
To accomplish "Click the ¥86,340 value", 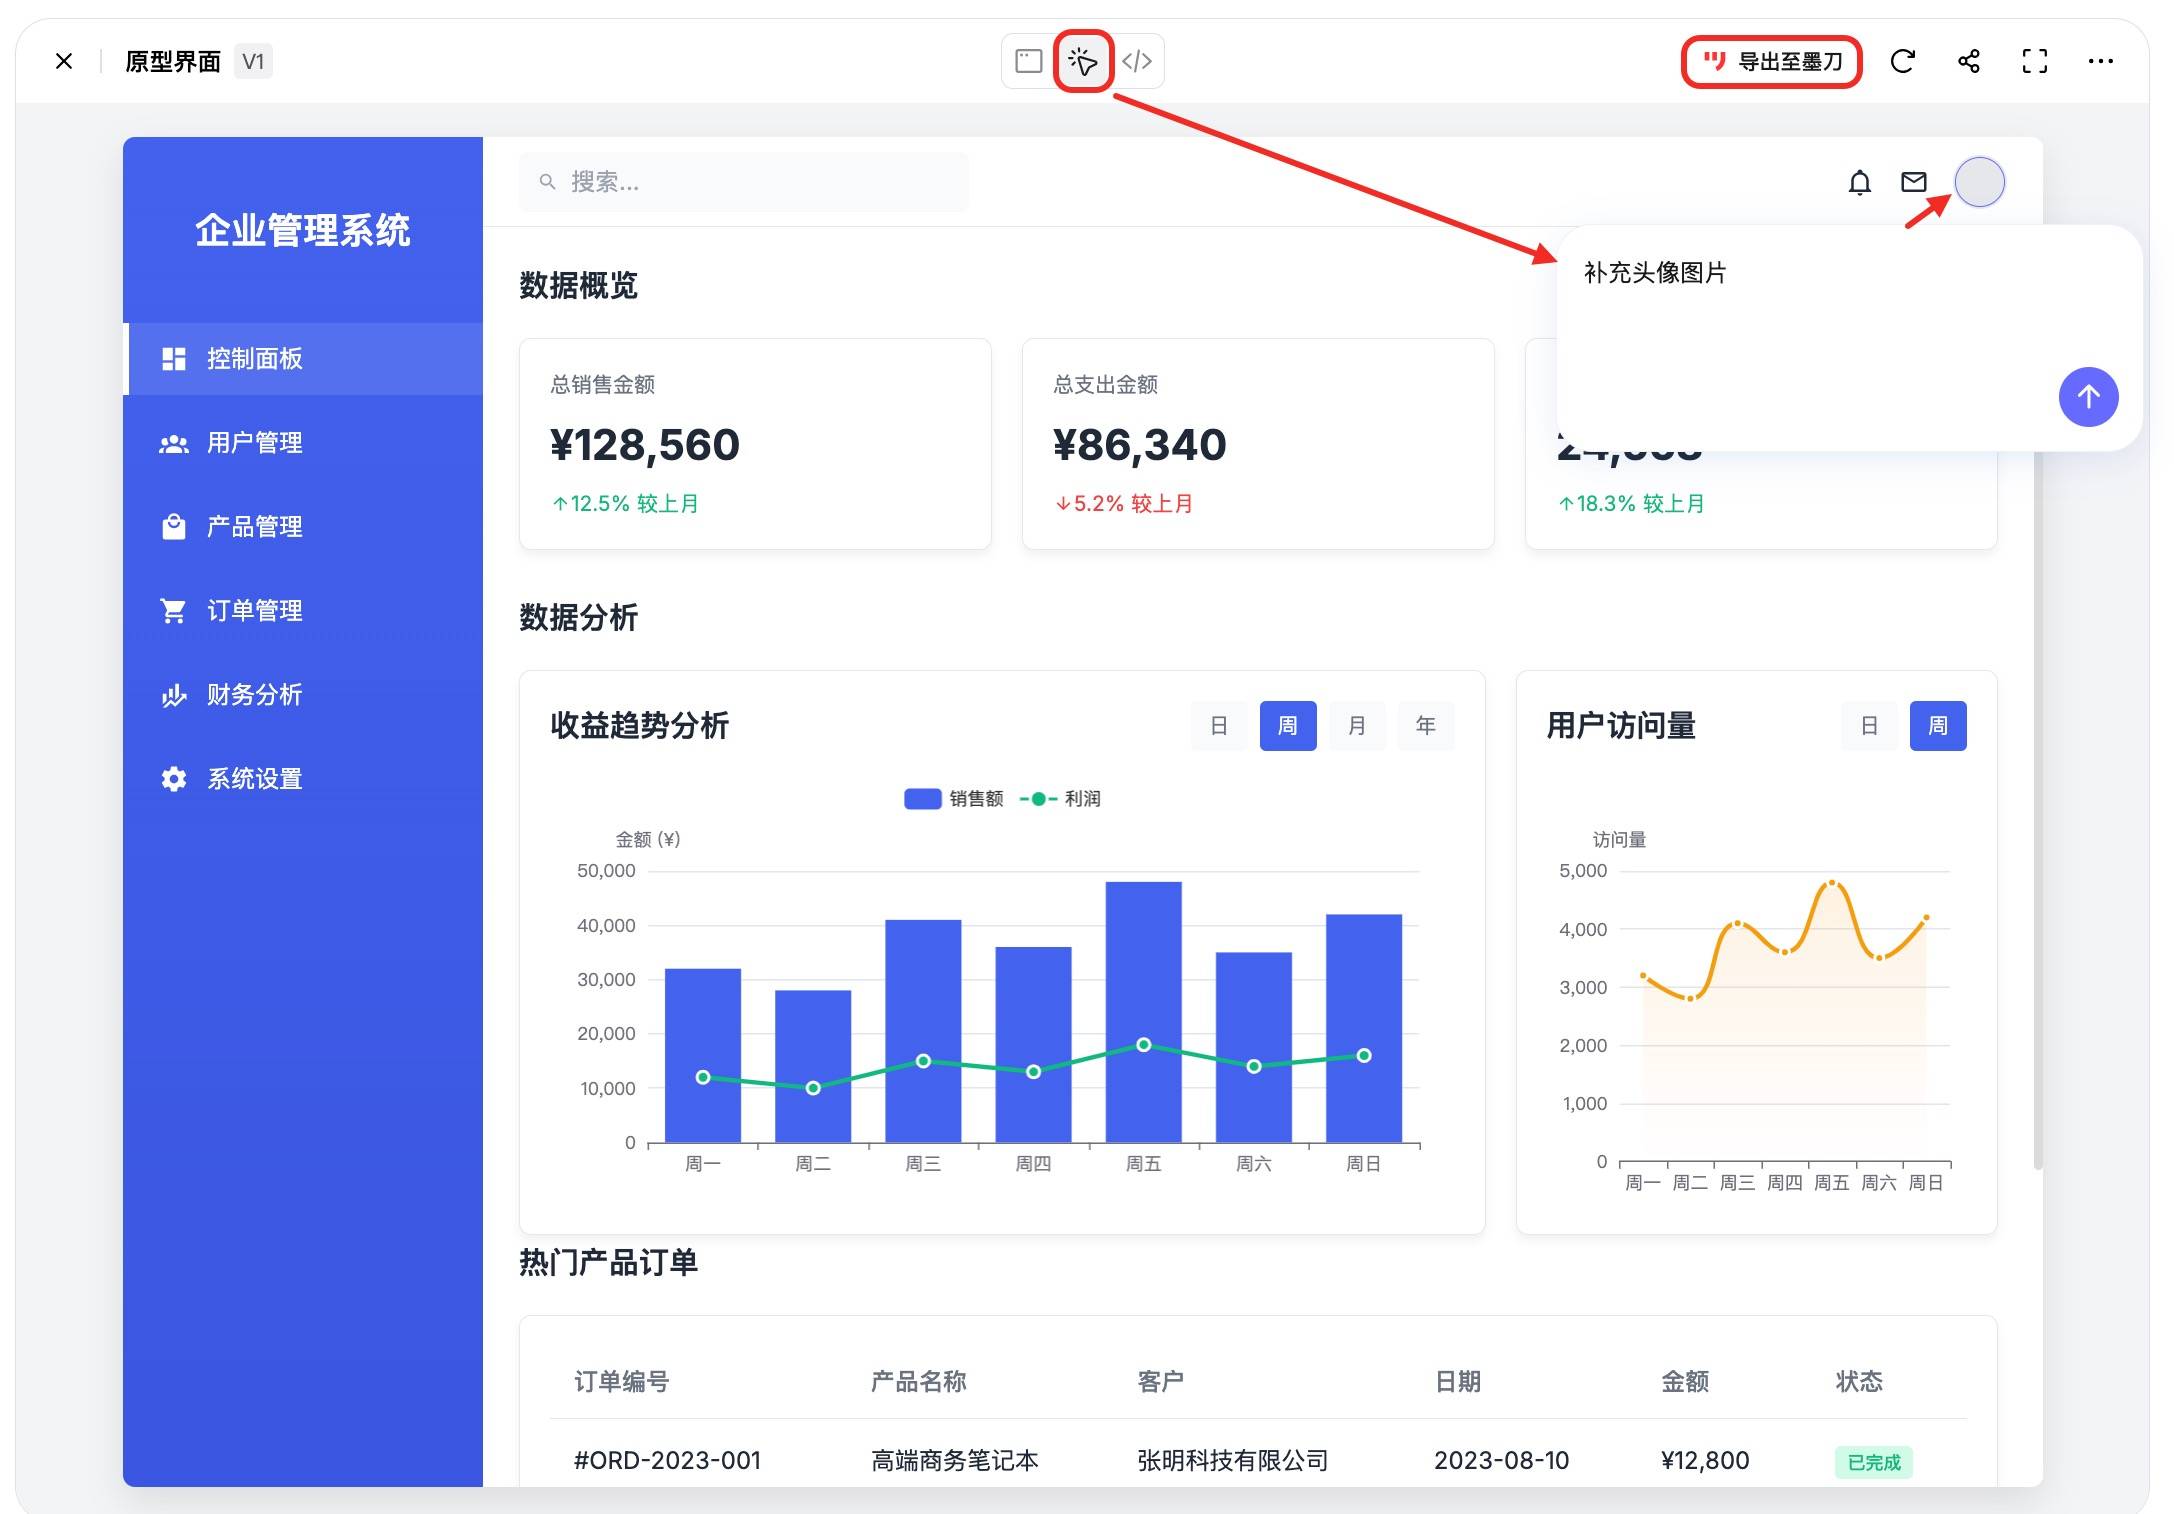I will (1140, 445).
